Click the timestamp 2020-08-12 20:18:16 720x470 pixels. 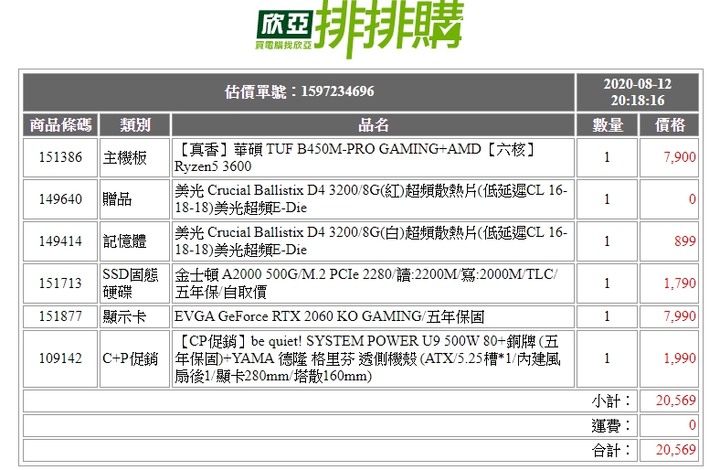(637, 92)
